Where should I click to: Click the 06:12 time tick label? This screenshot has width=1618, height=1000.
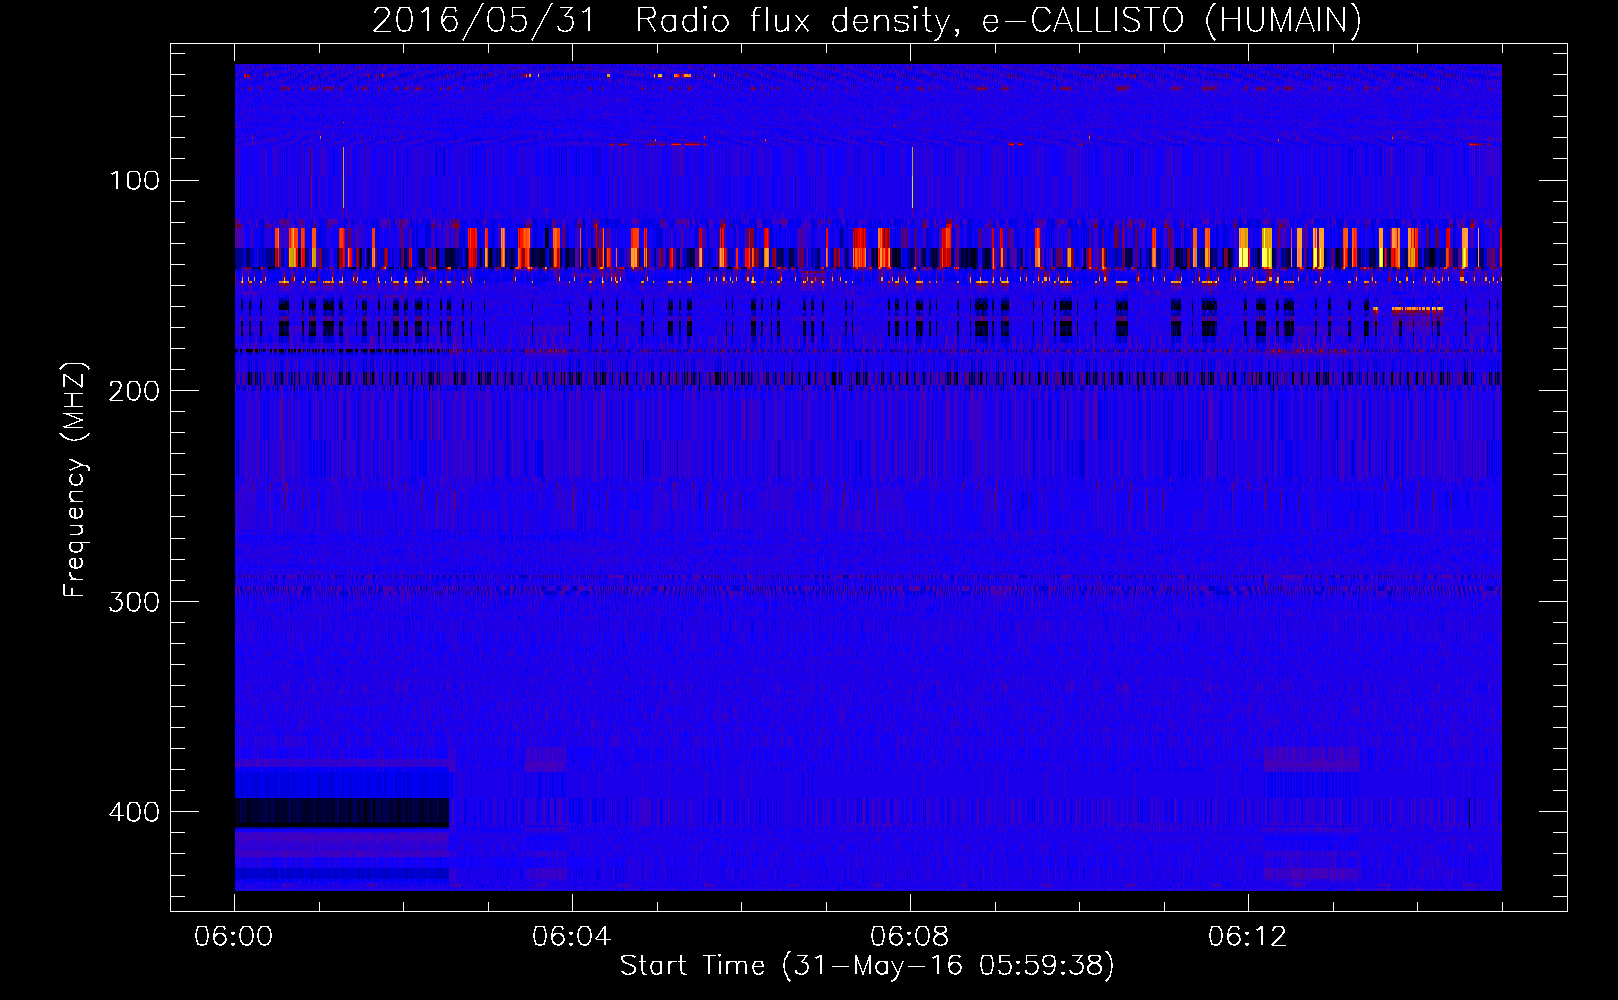tap(1247, 936)
